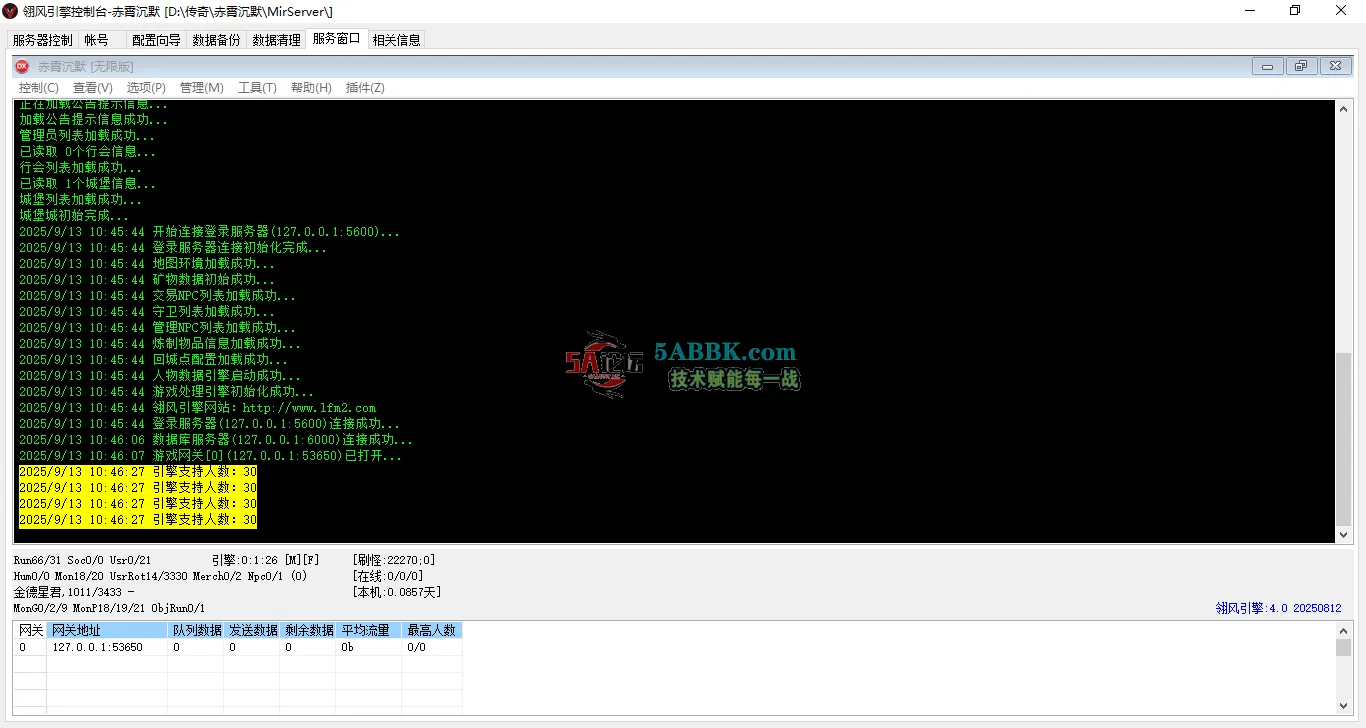Click the 网关地址 column header

pos(108,630)
